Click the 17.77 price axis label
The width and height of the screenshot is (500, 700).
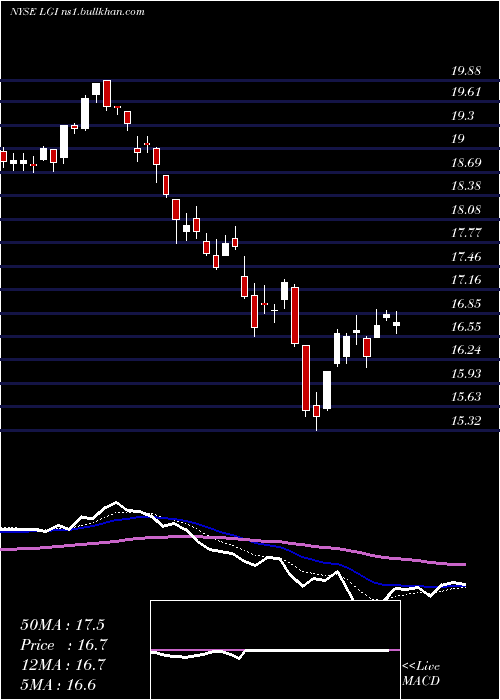point(466,233)
